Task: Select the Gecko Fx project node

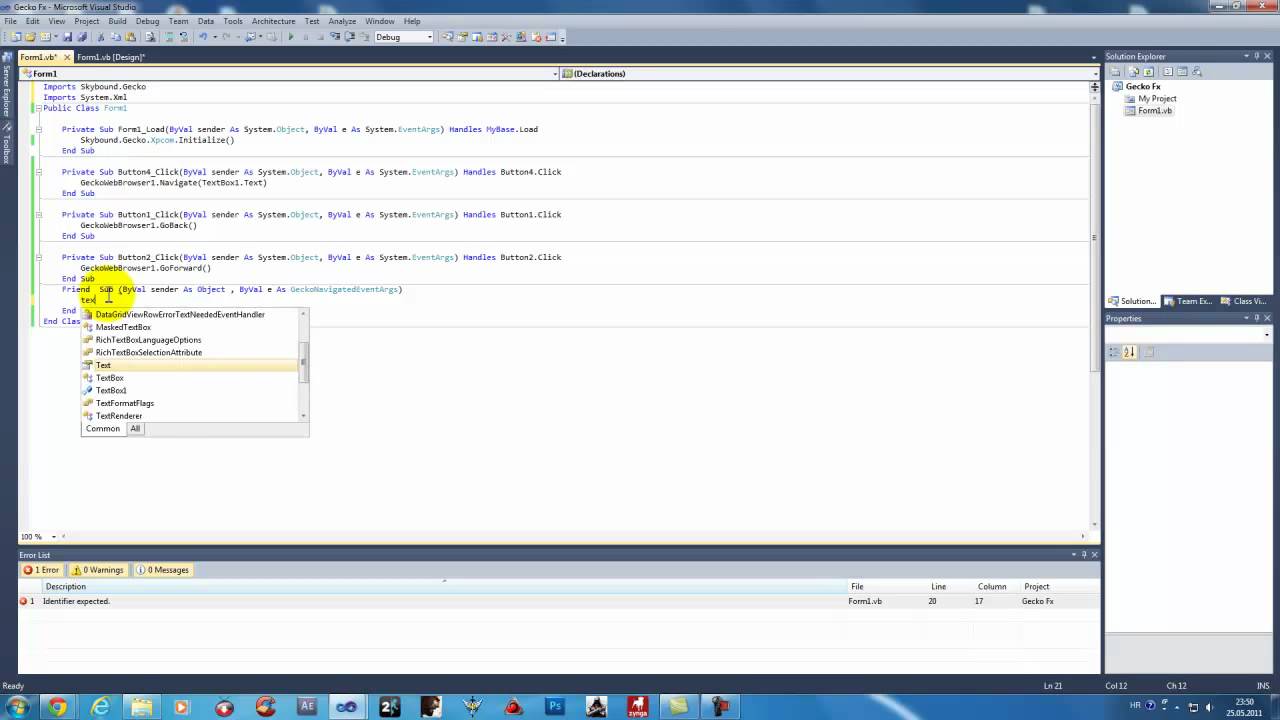Action: 1143,86
